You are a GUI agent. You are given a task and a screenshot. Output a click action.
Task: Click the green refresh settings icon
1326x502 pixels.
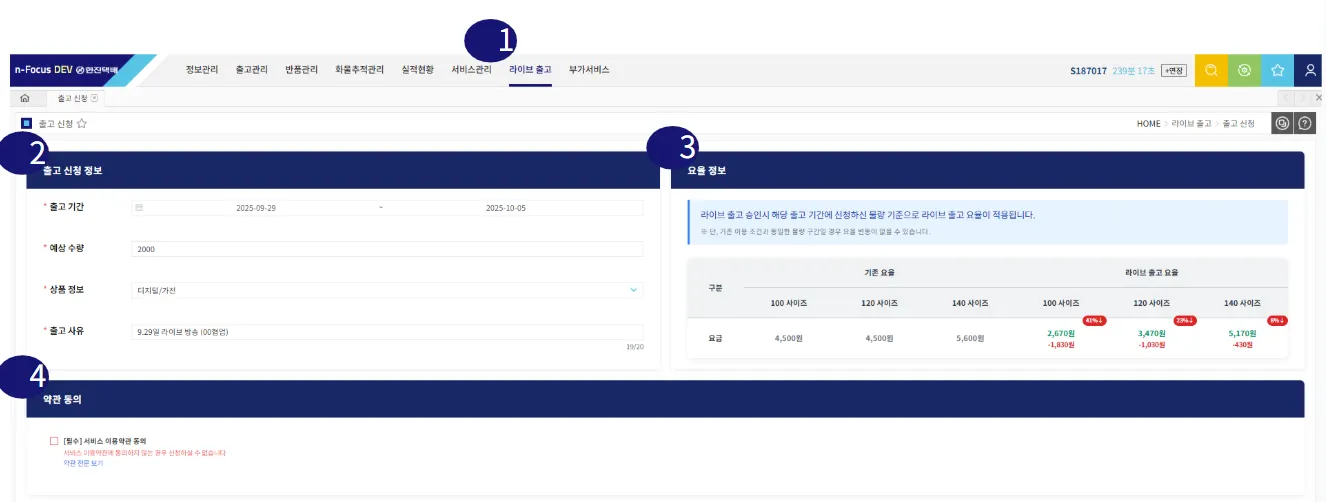pos(1244,70)
